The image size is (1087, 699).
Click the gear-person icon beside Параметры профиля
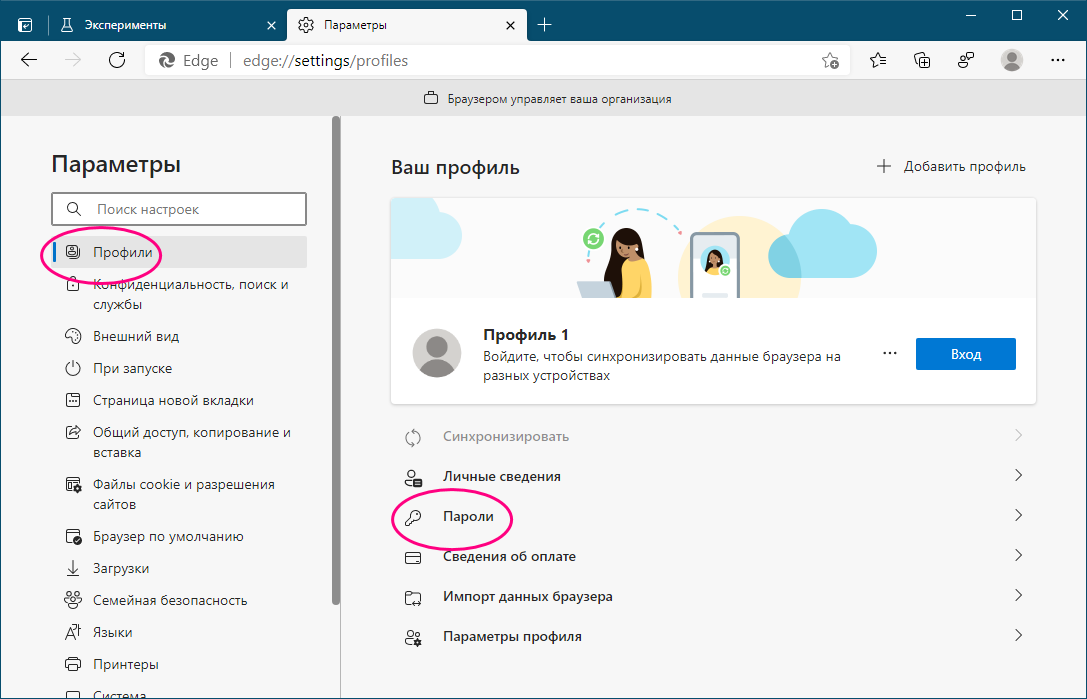[413, 637]
